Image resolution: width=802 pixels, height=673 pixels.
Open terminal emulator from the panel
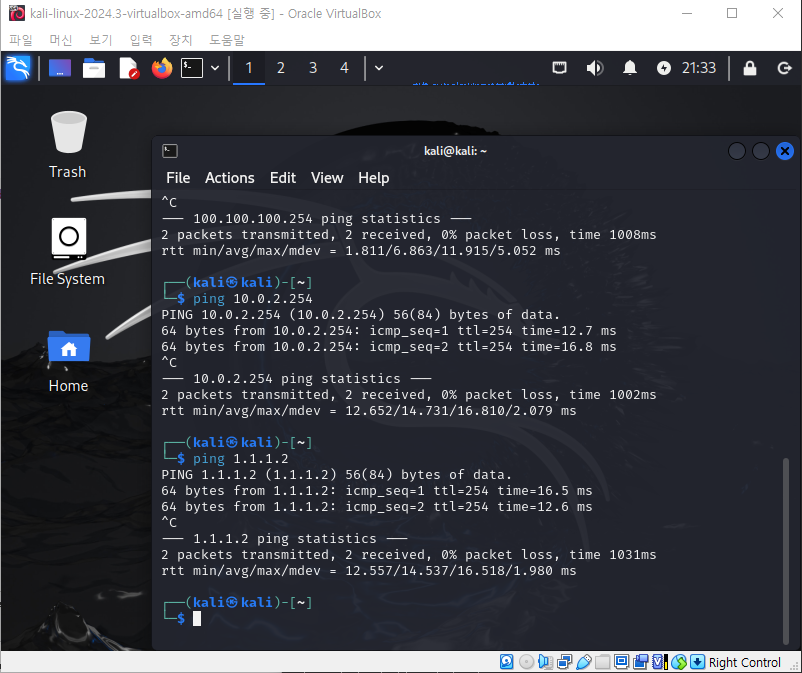click(192, 68)
